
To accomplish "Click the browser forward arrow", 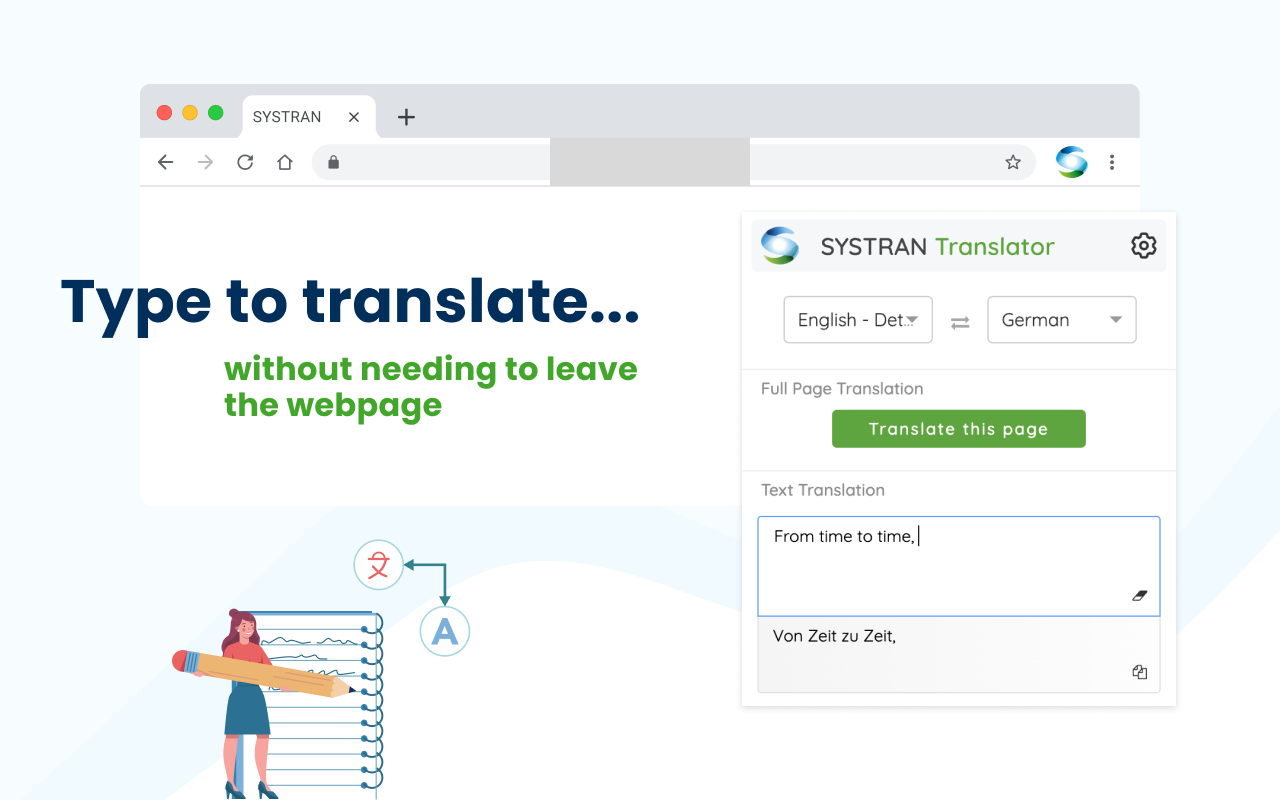I will coord(206,162).
